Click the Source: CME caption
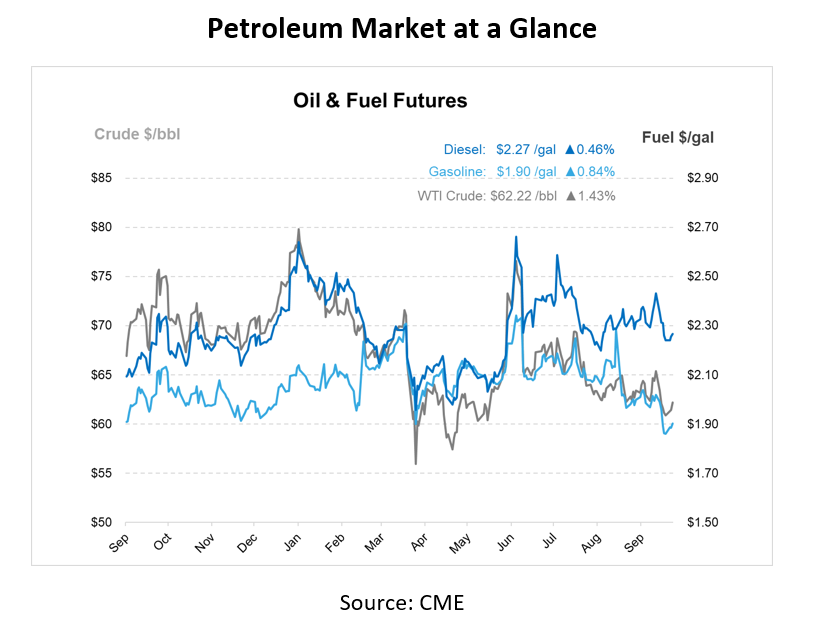 pyautogui.click(x=402, y=602)
